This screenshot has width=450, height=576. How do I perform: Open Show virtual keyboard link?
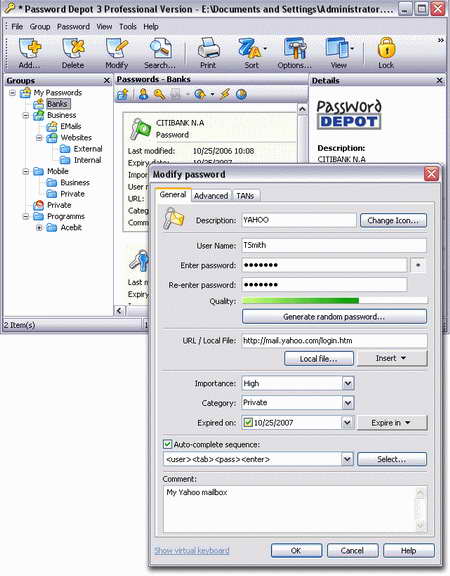point(192,550)
